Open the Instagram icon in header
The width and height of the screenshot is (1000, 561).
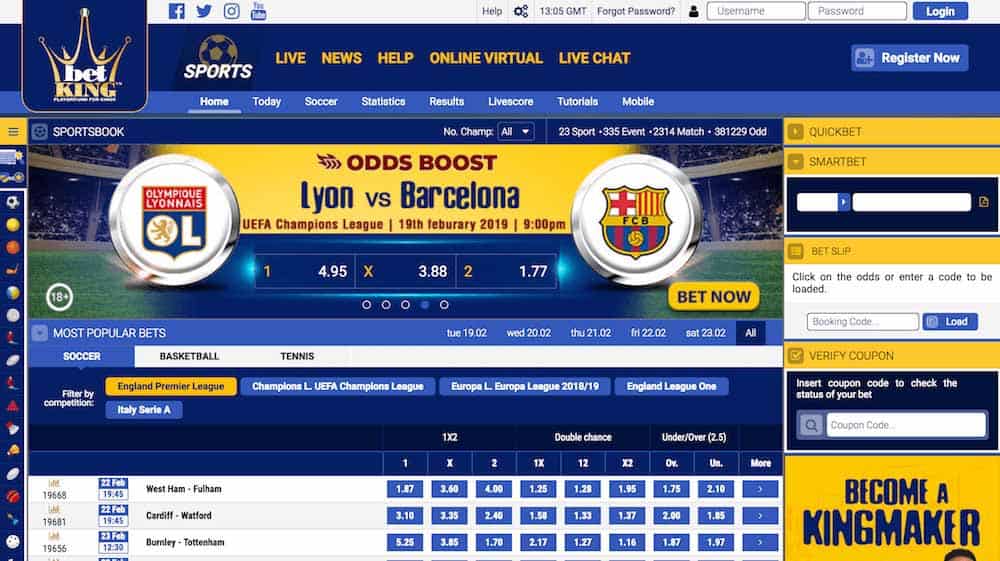(x=232, y=11)
